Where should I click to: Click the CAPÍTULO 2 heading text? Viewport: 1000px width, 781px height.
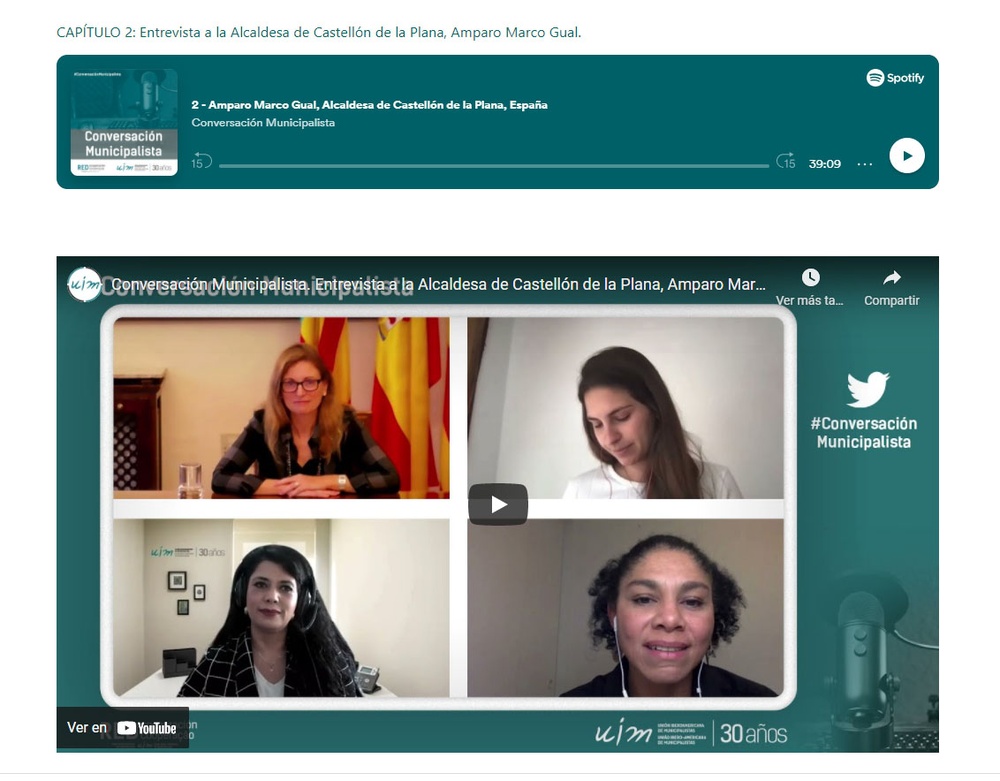(319, 33)
